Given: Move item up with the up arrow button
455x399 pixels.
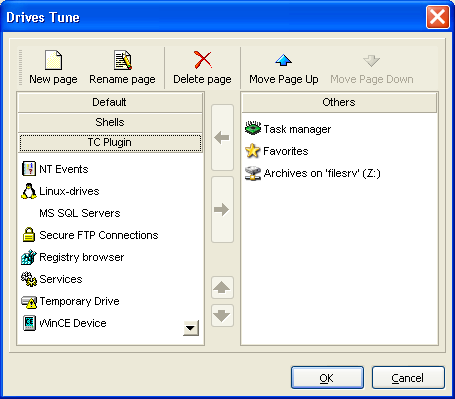Looking at the screenshot, I should point(222,287).
